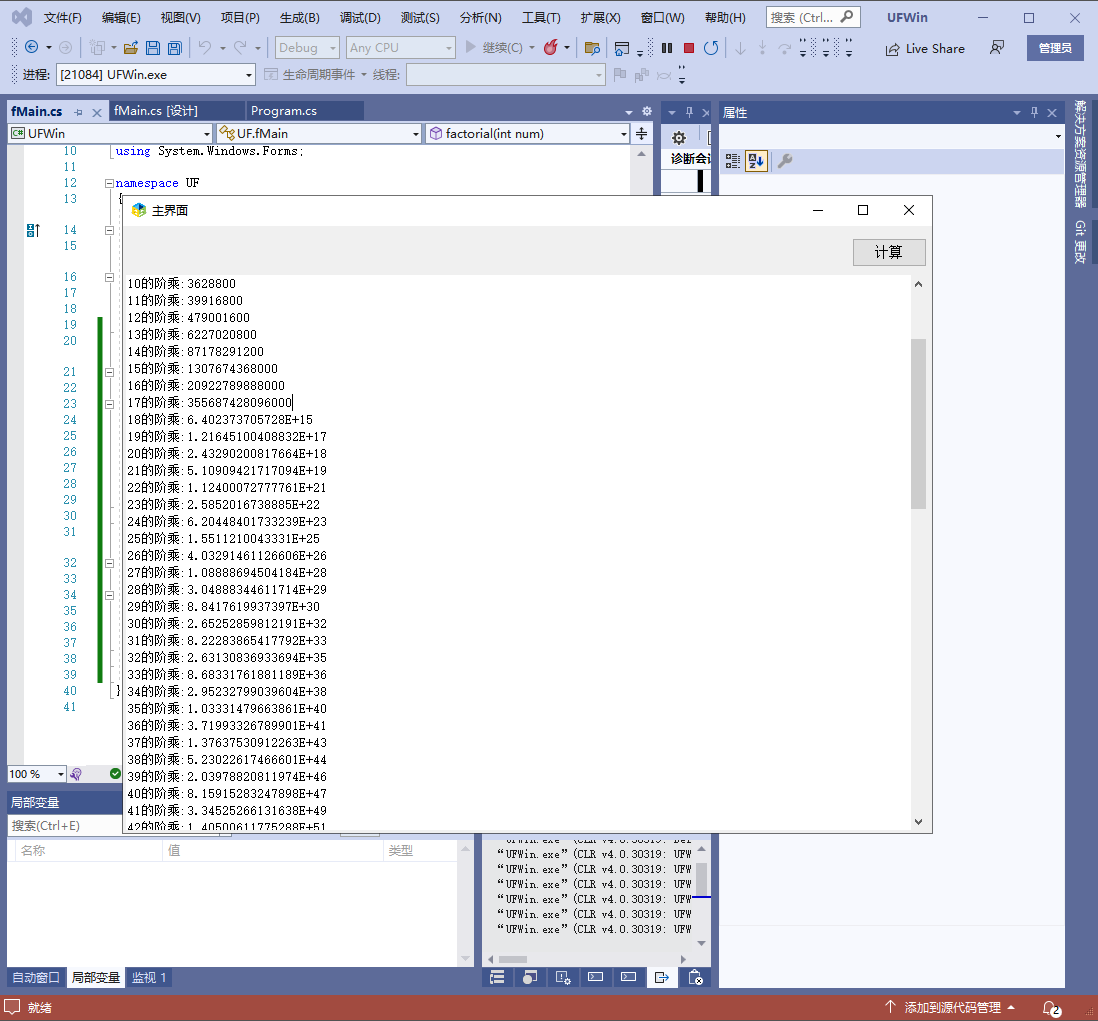
Task: Switch to 监视 1 tab
Action: 149,978
